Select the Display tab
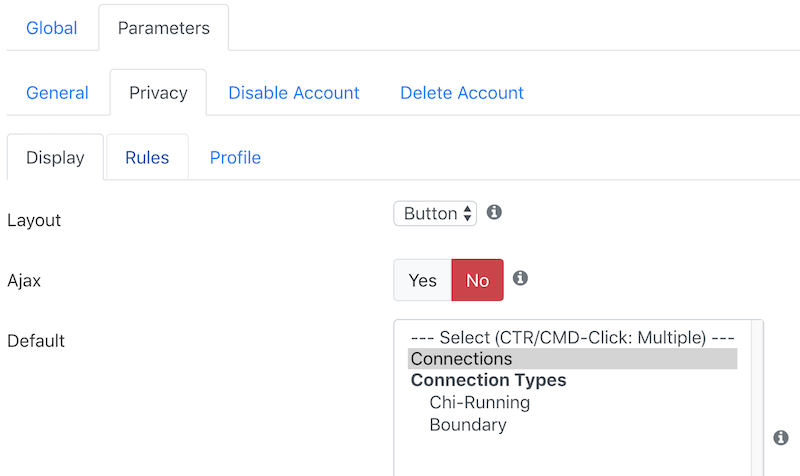The width and height of the screenshot is (800, 476). [55, 158]
